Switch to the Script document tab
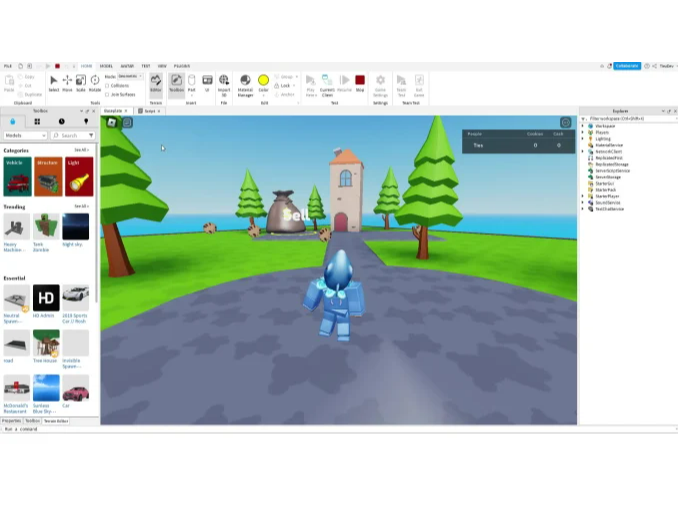Image resolution: width=678 pixels, height=508 pixels. [x=149, y=111]
